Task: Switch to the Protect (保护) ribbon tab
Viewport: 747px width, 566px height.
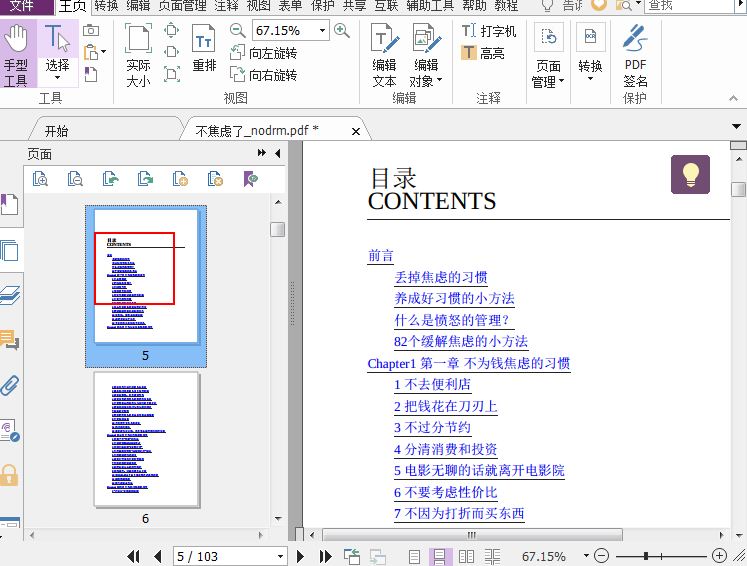Action: click(x=323, y=6)
